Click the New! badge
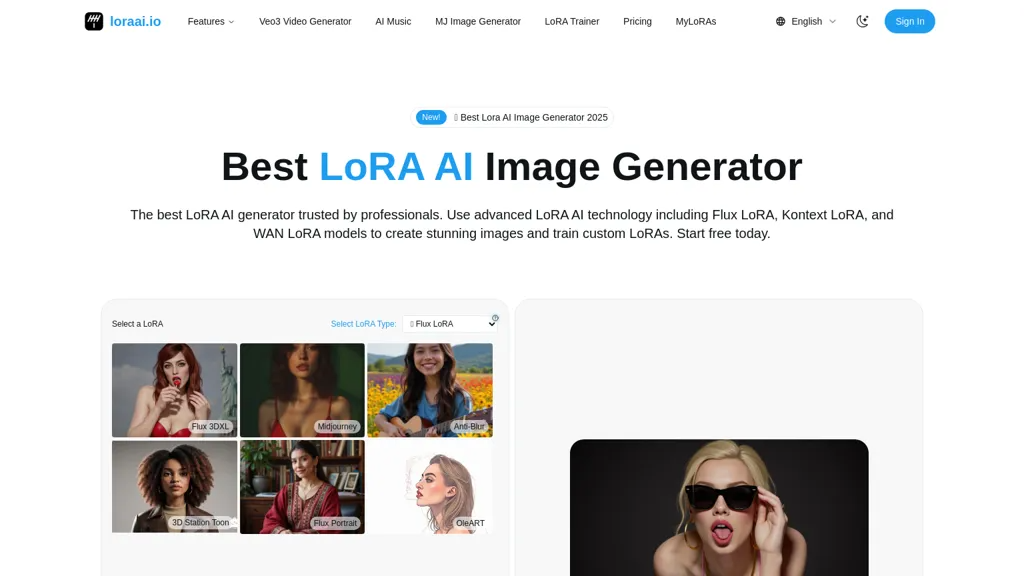This screenshot has height=576, width=1024. coord(431,118)
